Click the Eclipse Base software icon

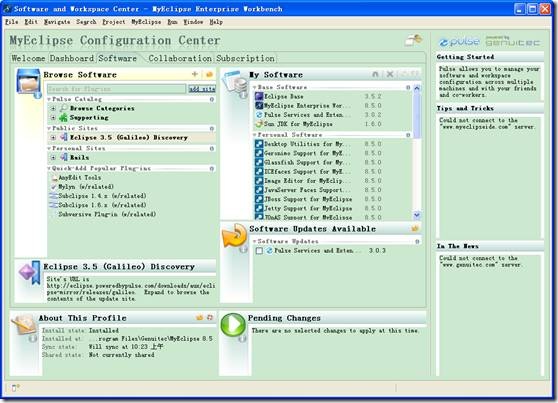pyautogui.click(x=259, y=96)
